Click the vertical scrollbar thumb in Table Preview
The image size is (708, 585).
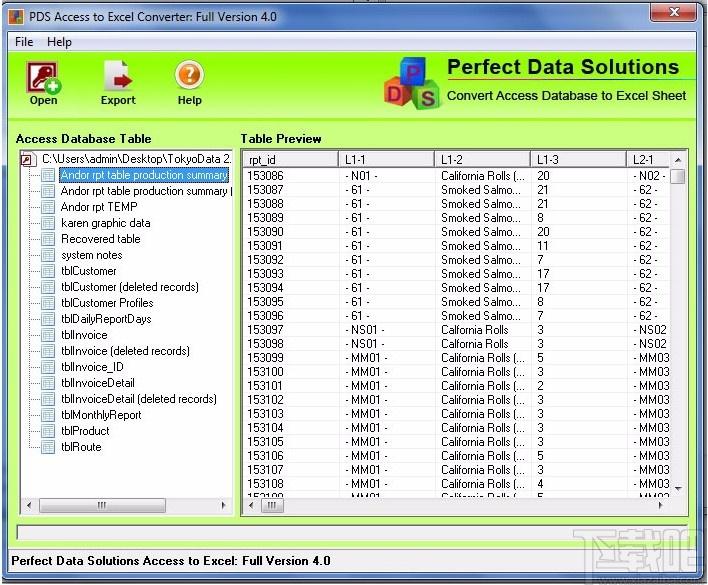[678, 176]
